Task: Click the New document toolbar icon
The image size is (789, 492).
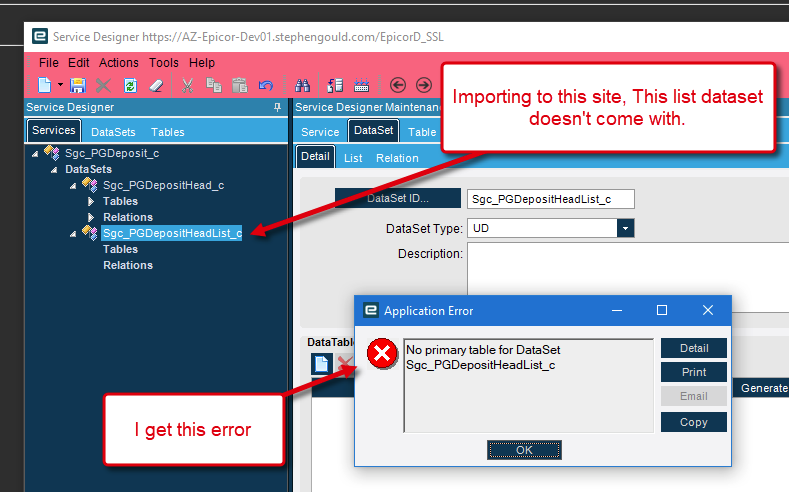Action: point(45,86)
